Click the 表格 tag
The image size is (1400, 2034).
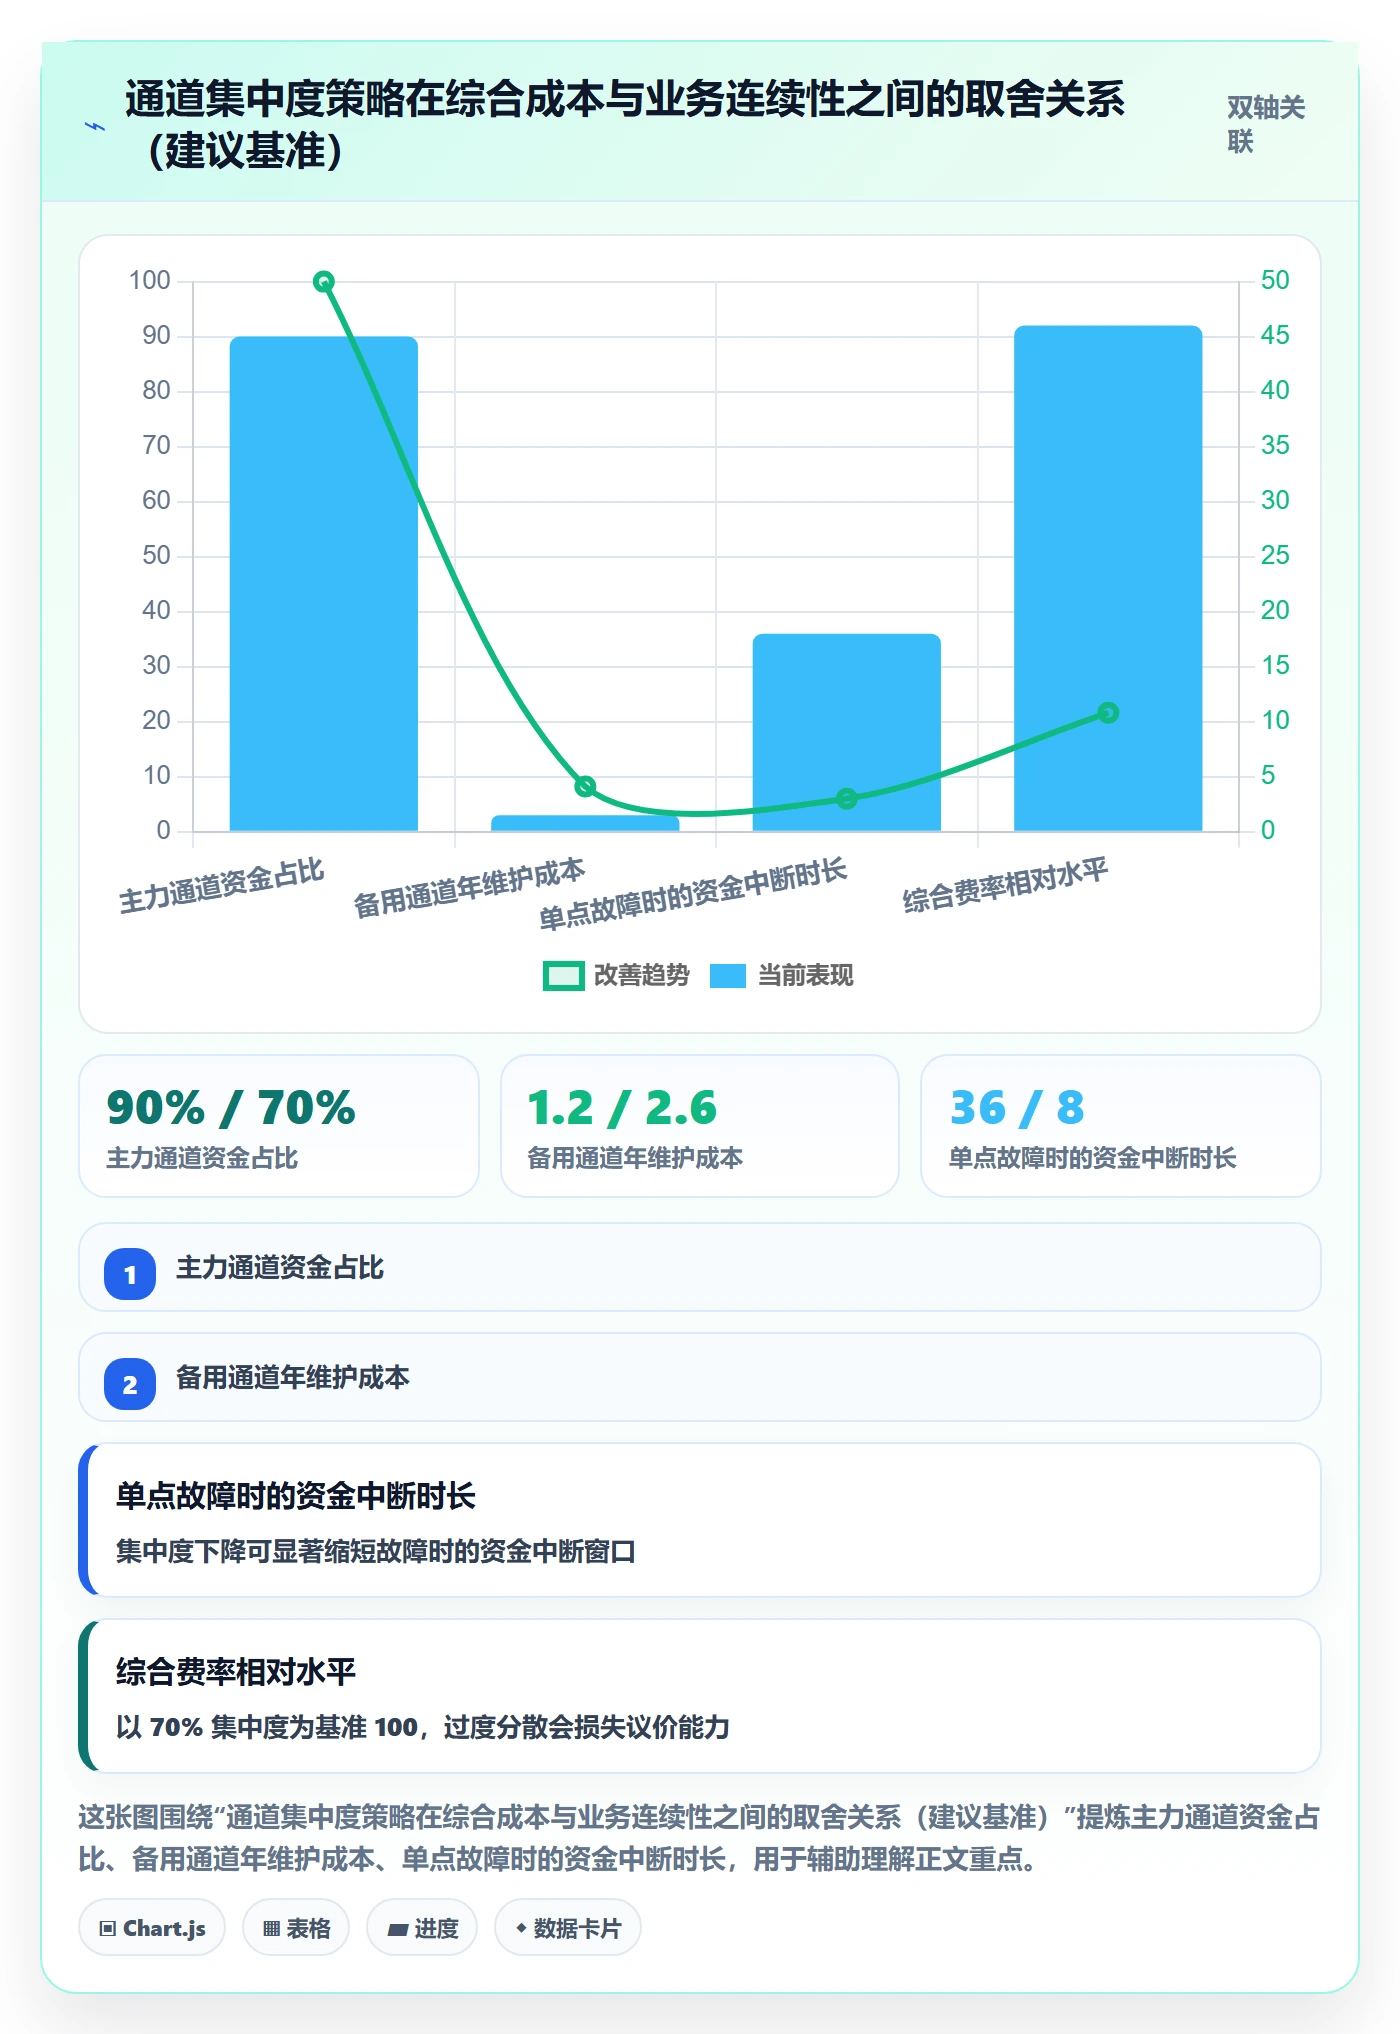click(x=296, y=1928)
